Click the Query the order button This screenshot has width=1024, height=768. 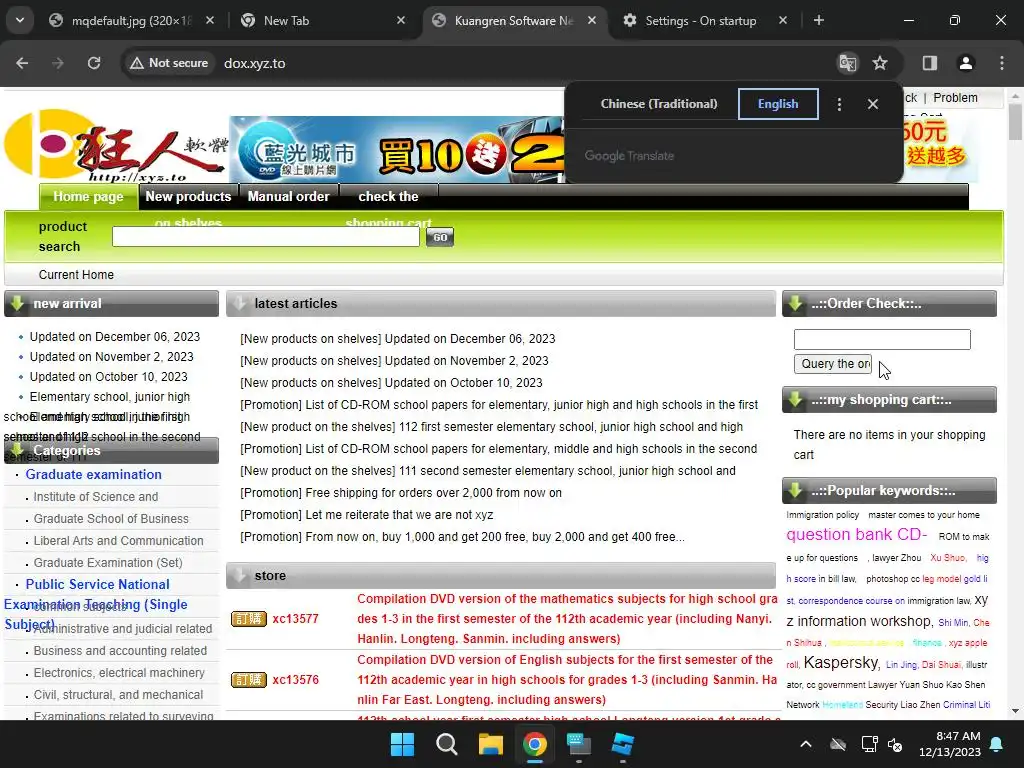tap(833, 364)
